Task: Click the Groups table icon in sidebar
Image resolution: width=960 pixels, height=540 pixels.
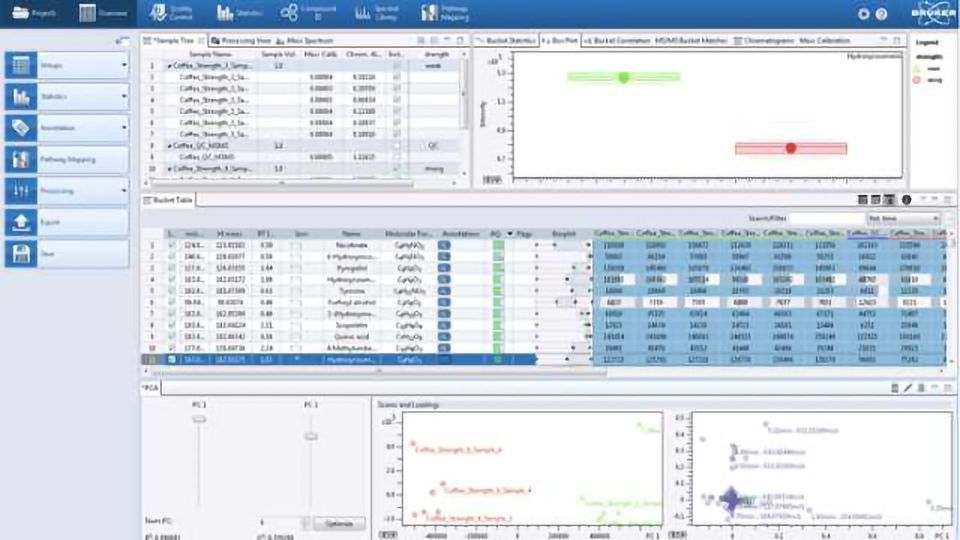Action: coord(21,65)
